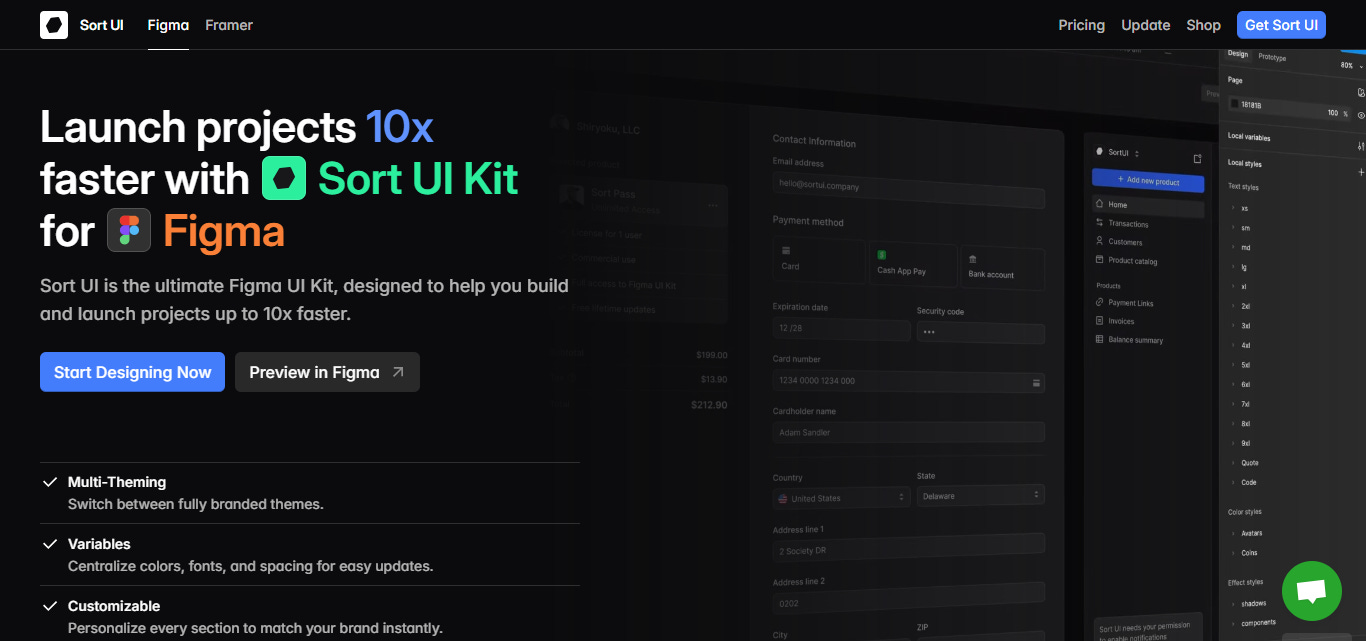Click the Cardholder name field Adam Sandler

(909, 432)
